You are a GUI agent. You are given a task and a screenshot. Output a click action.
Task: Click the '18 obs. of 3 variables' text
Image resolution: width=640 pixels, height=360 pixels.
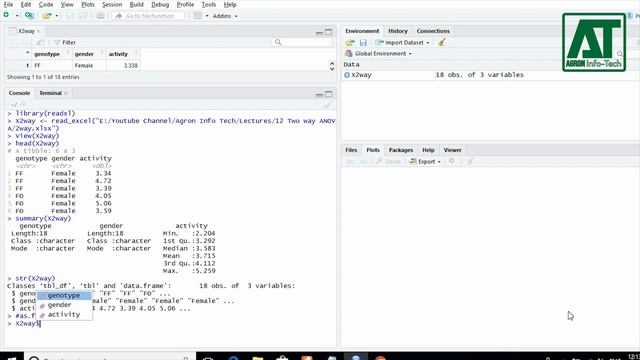[479, 75]
